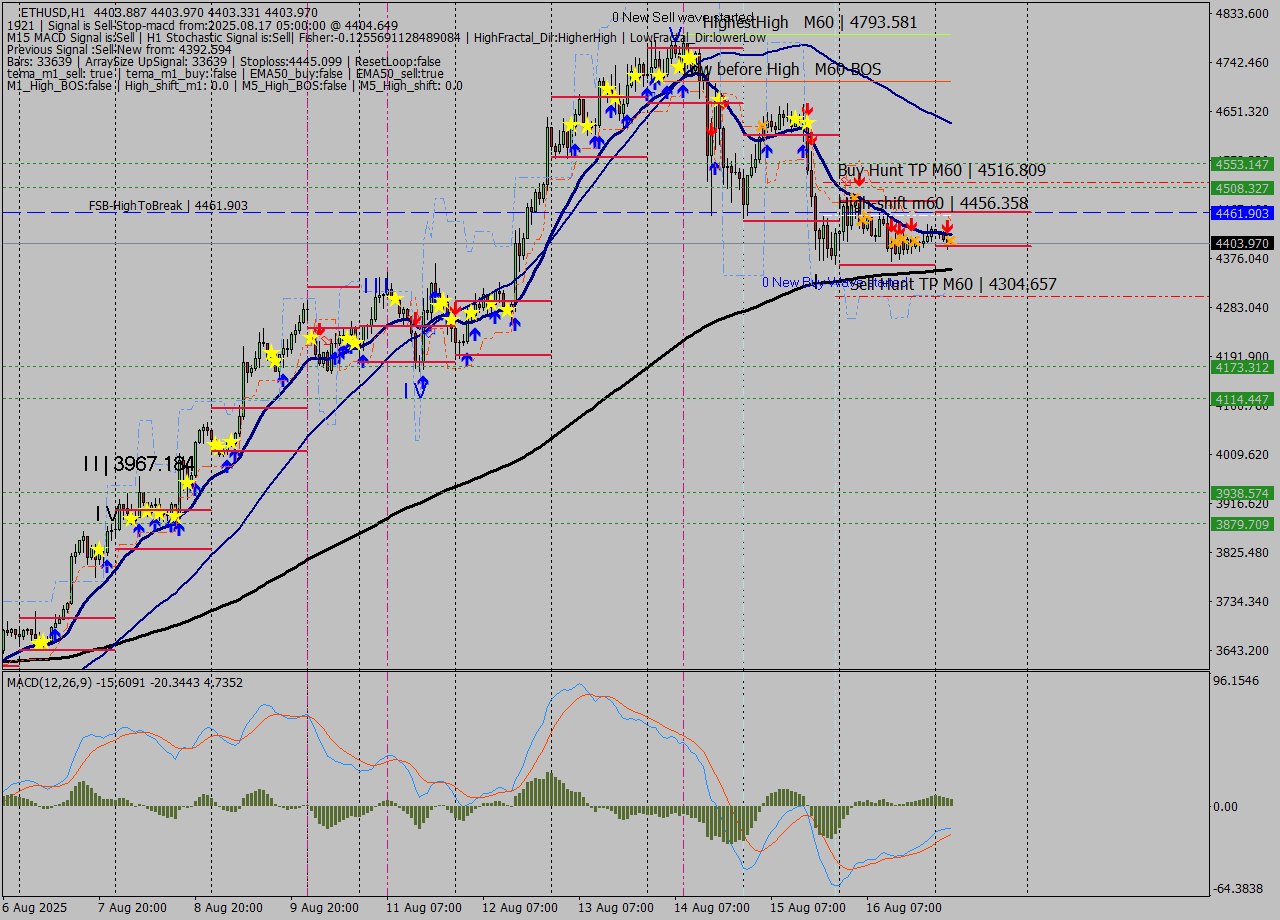
Task: Click the green 4508.327 level tag
Action: point(1241,188)
